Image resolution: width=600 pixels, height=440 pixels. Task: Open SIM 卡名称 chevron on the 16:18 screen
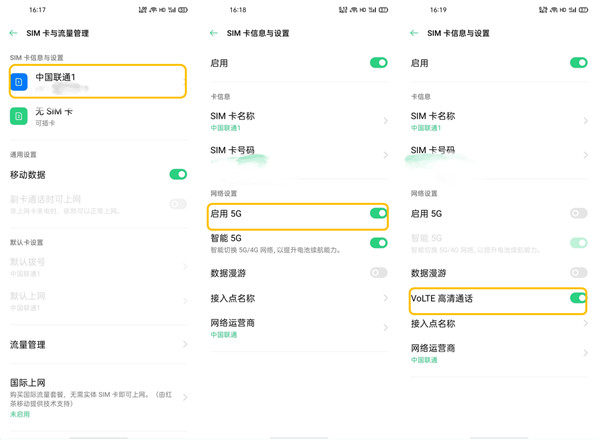click(386, 121)
